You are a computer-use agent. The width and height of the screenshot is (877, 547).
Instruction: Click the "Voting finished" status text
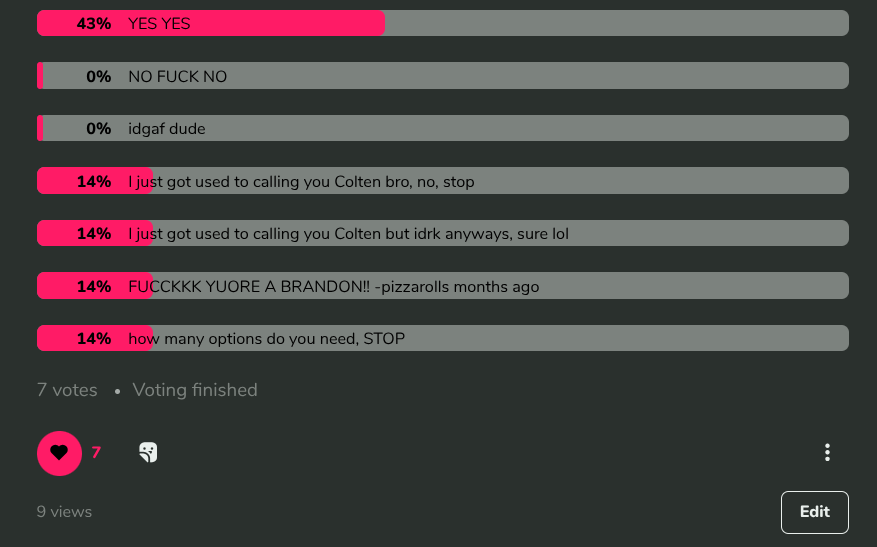(x=195, y=390)
